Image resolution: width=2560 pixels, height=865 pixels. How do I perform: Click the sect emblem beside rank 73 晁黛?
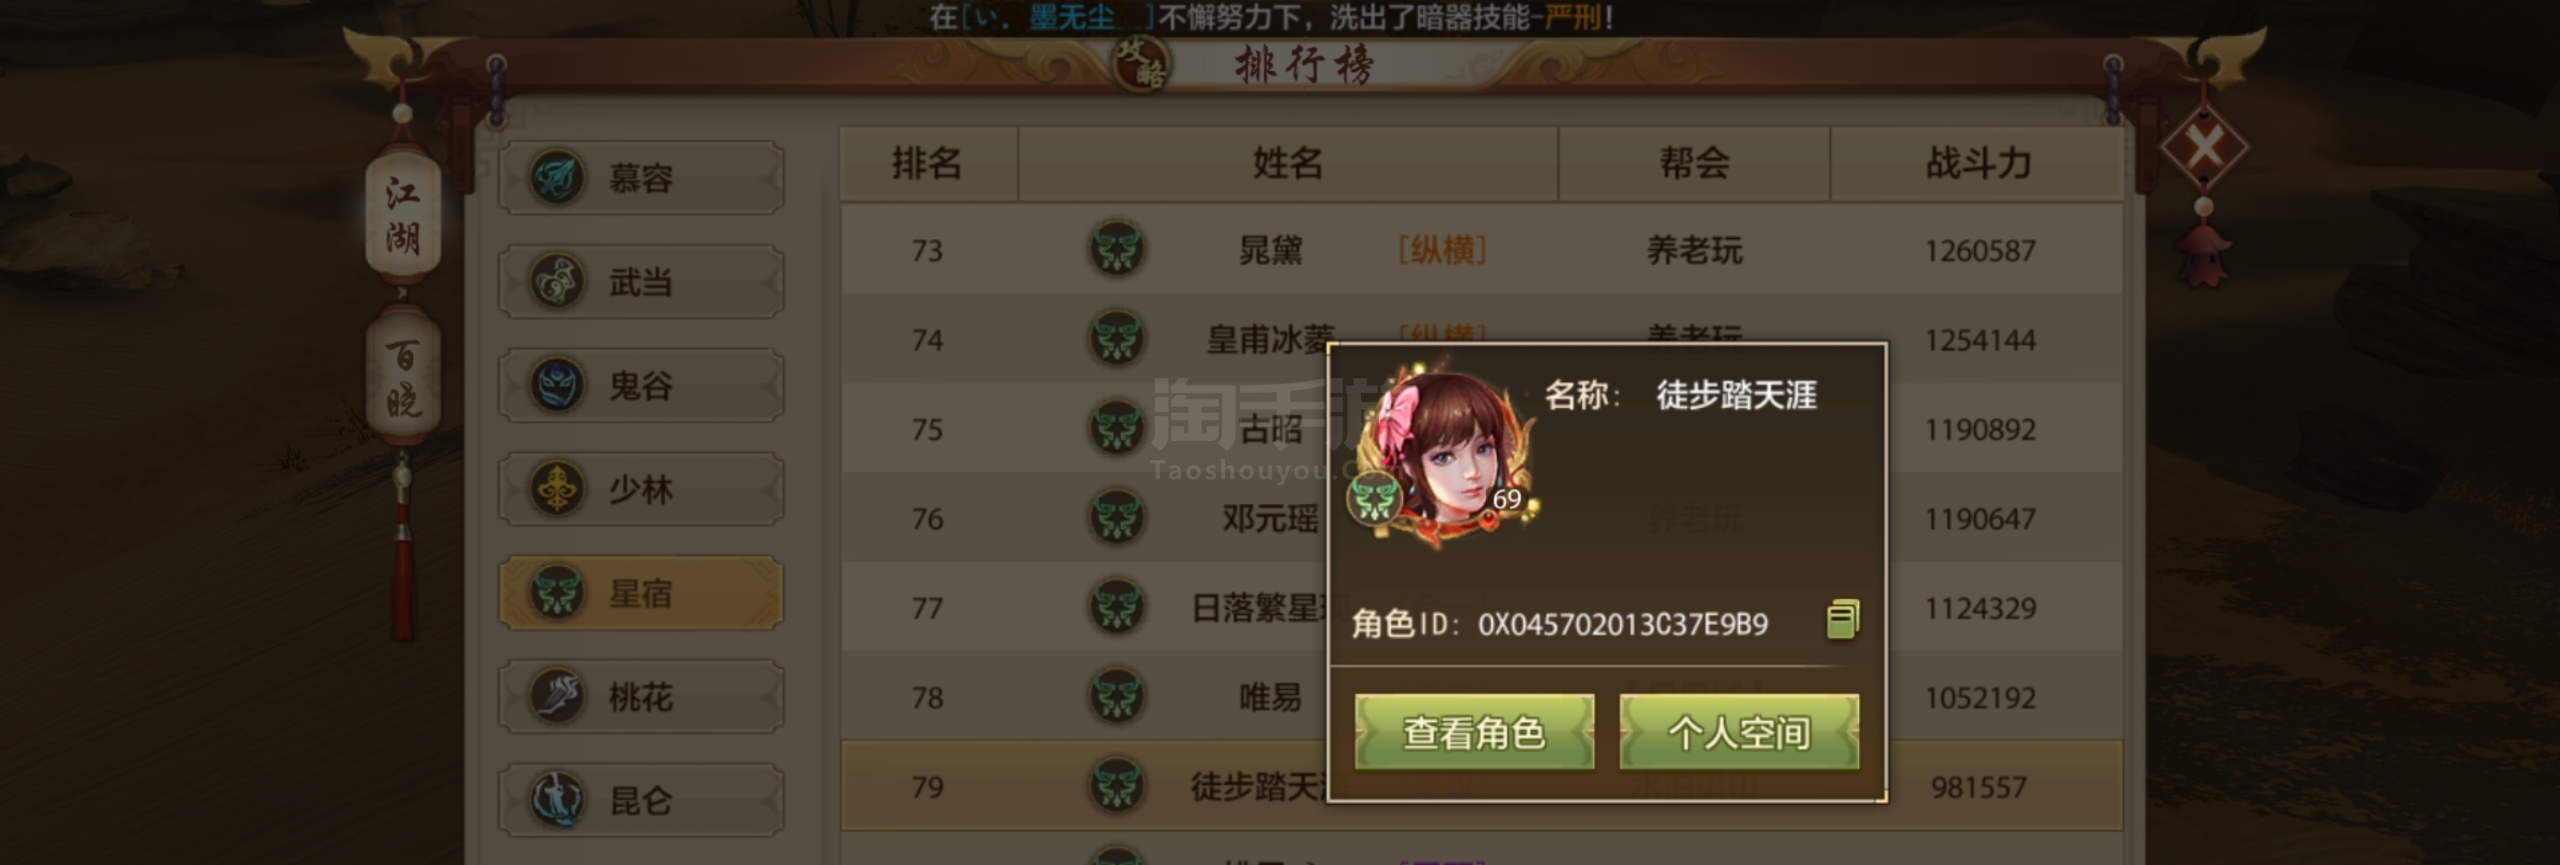pos(1116,249)
